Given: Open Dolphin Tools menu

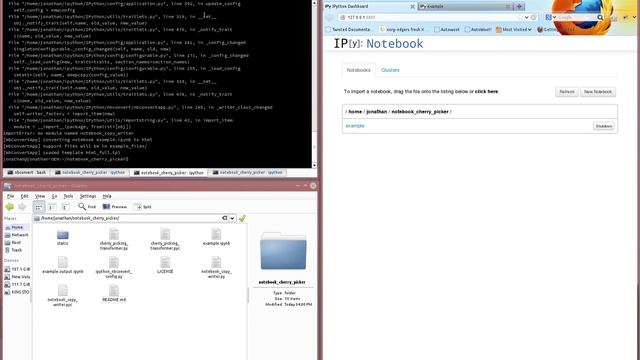Looking at the screenshot, I should [68, 196].
